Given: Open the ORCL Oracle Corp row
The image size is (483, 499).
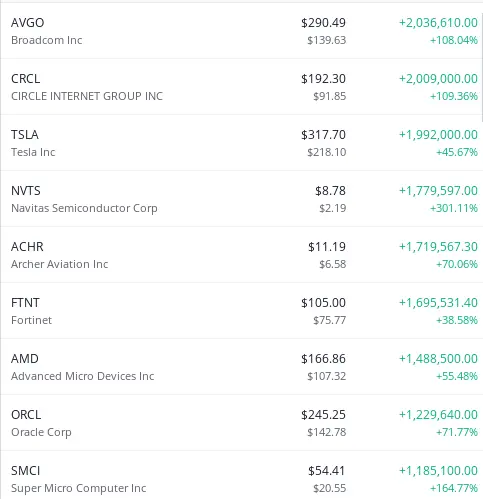Looking at the screenshot, I should click(241, 423).
